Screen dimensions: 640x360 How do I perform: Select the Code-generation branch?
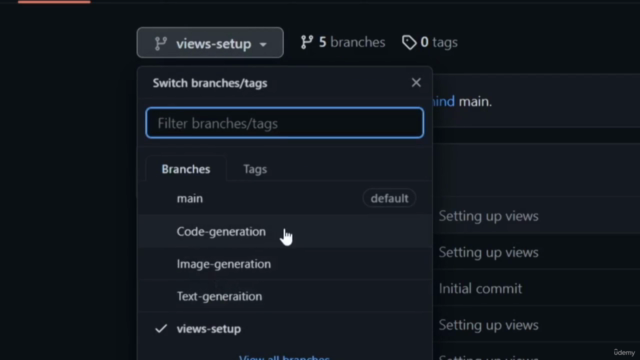(x=284, y=231)
